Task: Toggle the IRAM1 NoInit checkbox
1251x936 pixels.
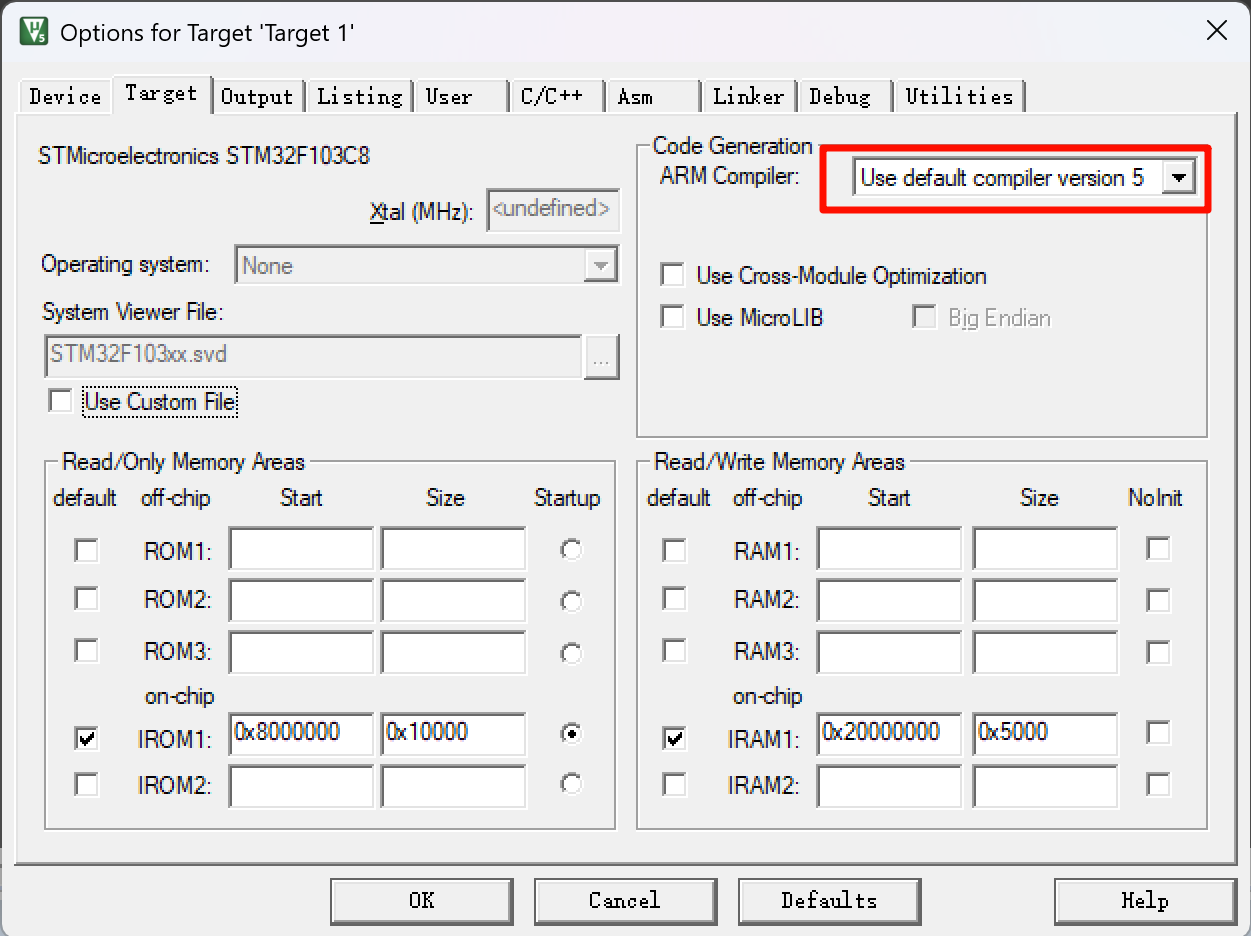Action: click(x=1158, y=733)
